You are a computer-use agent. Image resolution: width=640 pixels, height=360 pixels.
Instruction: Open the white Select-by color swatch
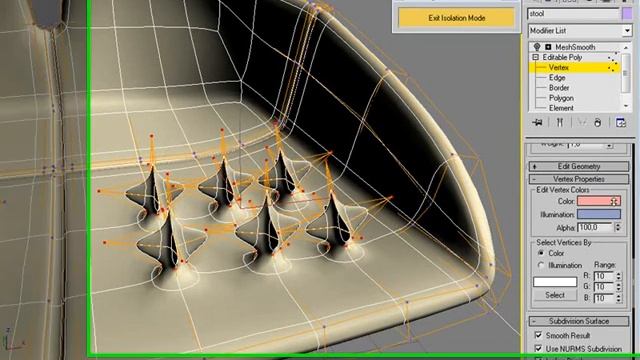tap(555, 282)
